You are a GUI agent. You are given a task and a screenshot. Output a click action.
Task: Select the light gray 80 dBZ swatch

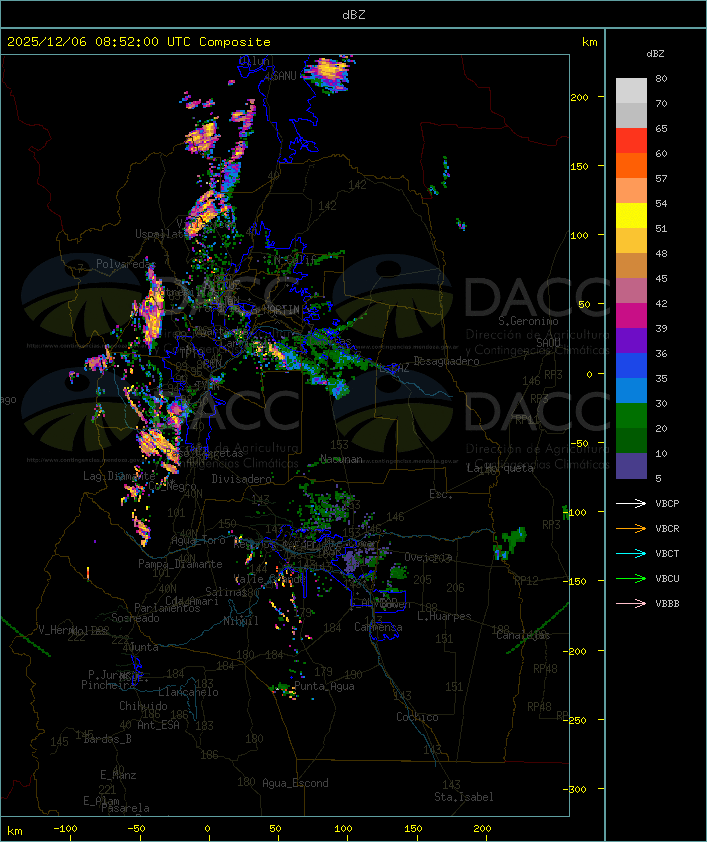click(631, 90)
